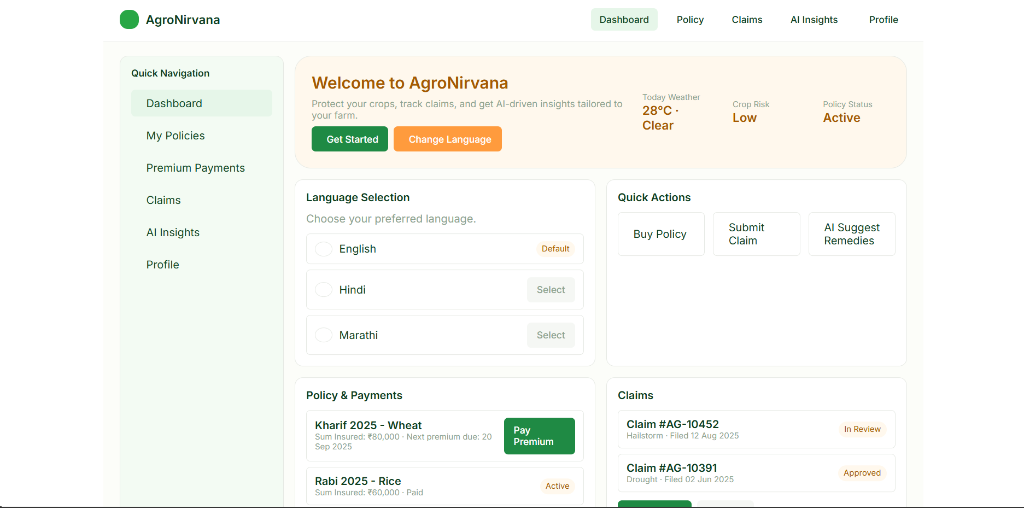Viewport: 1024px width, 508px height.
Task: Go to Claims in the top navigation
Action: [x=746, y=20]
